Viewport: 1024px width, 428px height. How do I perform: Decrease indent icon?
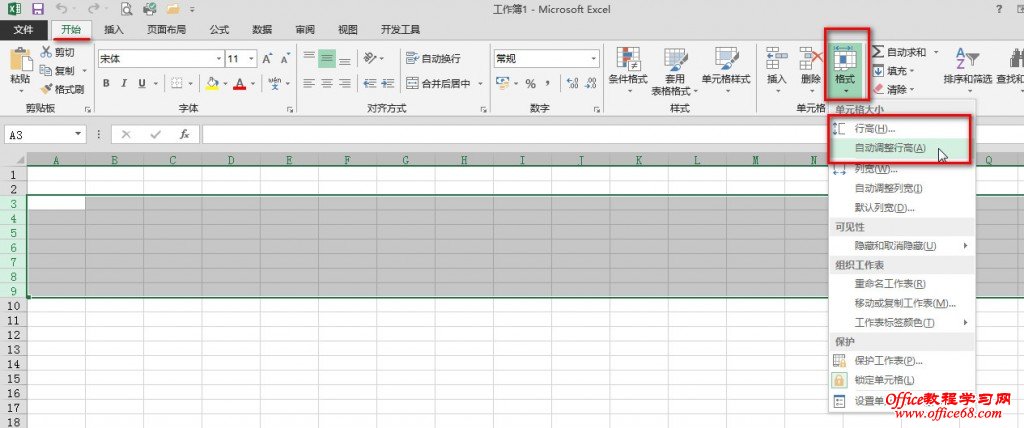[x=370, y=84]
